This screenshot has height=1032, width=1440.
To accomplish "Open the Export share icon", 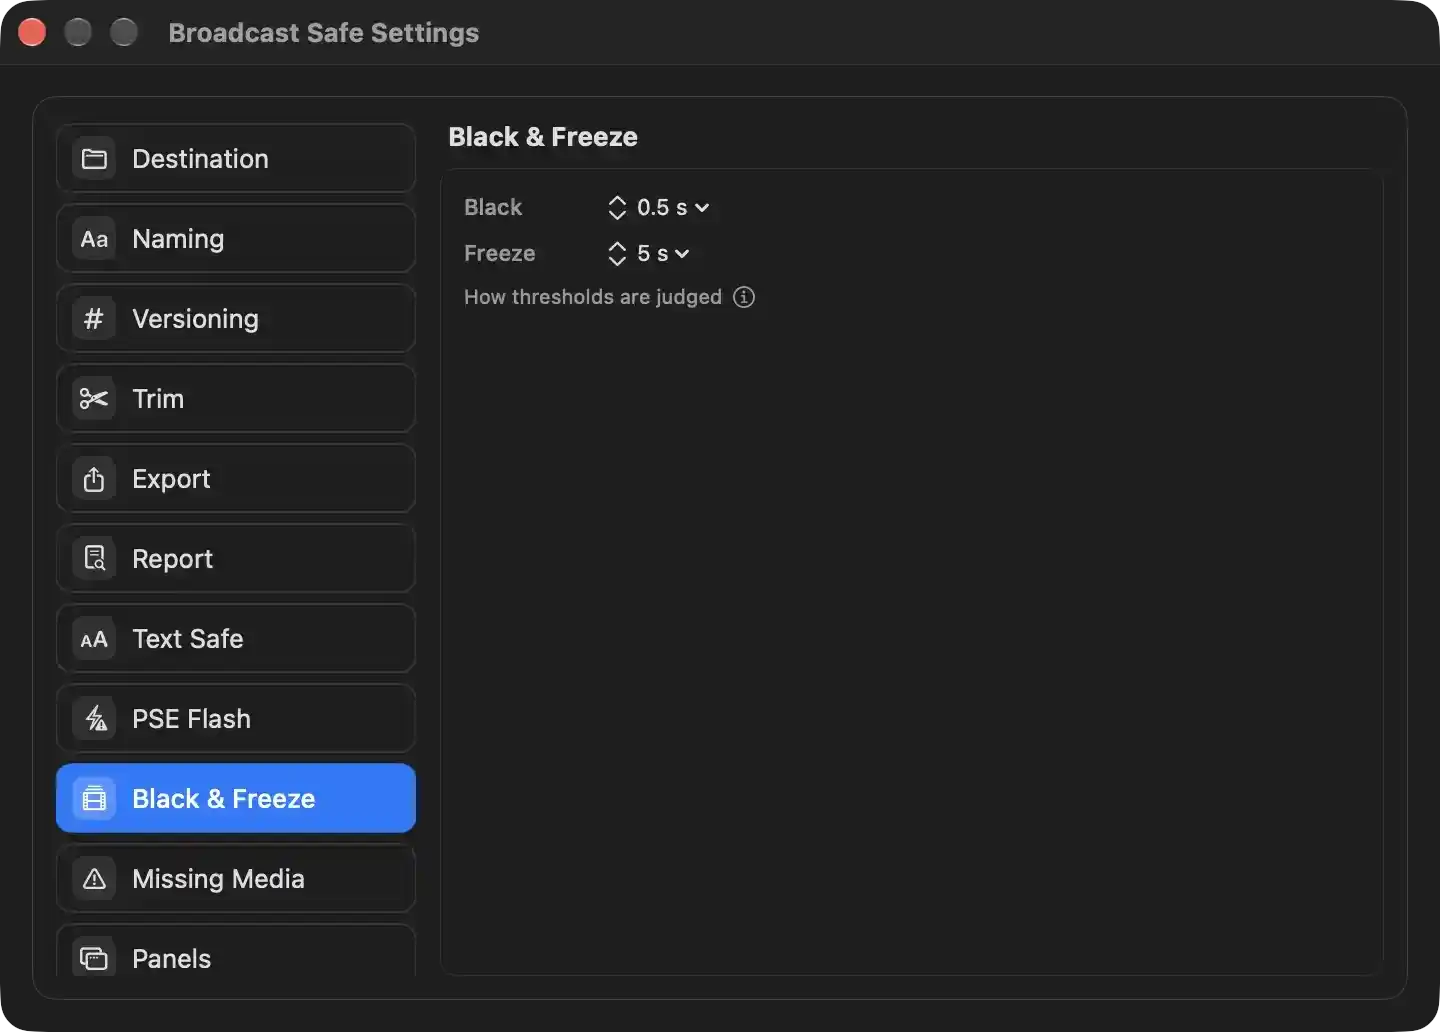I will point(94,479).
